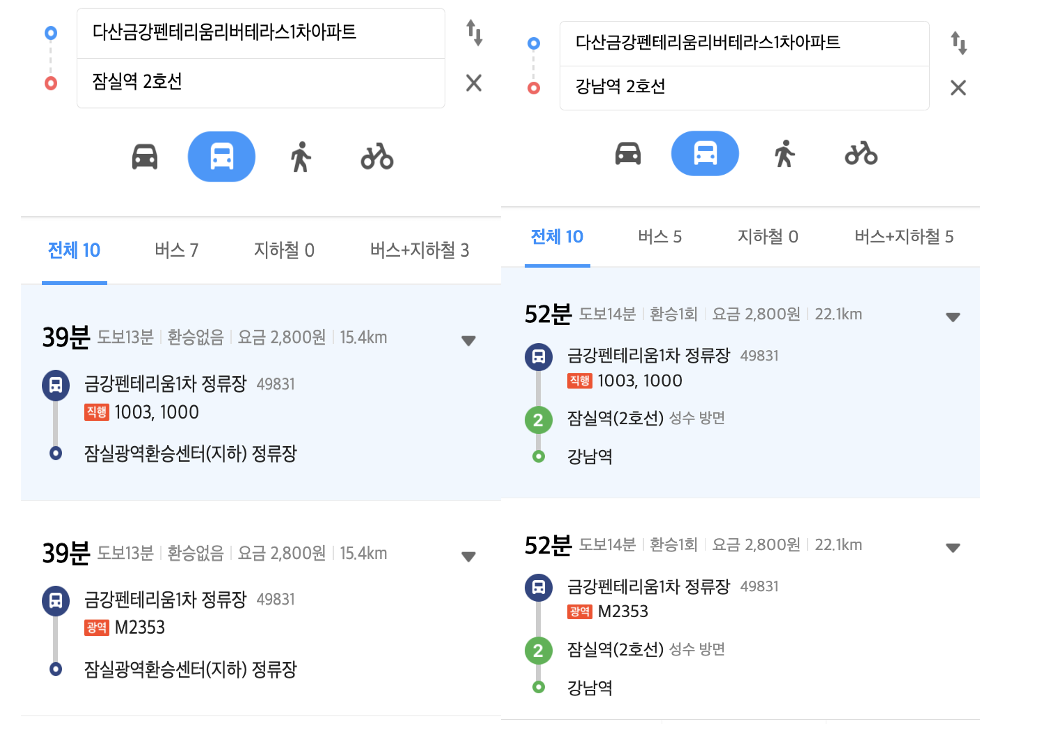This screenshot has width=1058, height=746.
Task: Toggle public transit mode in the left panel
Action: pos(222,157)
